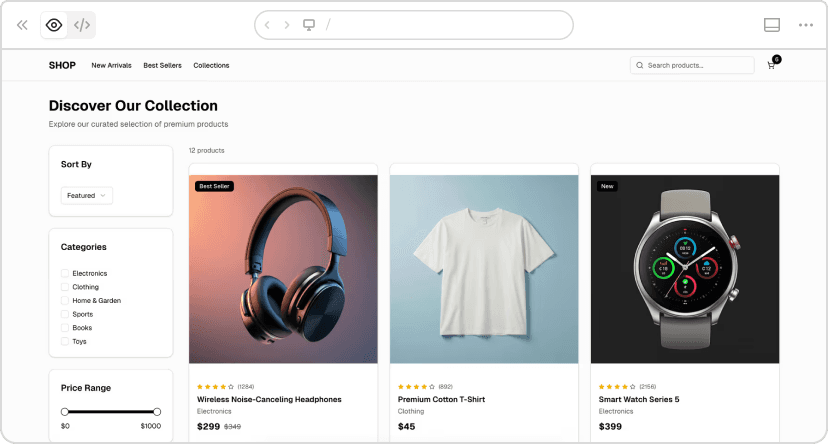The width and height of the screenshot is (828, 444).
Task: Focus the Search products field
Action: click(697, 65)
